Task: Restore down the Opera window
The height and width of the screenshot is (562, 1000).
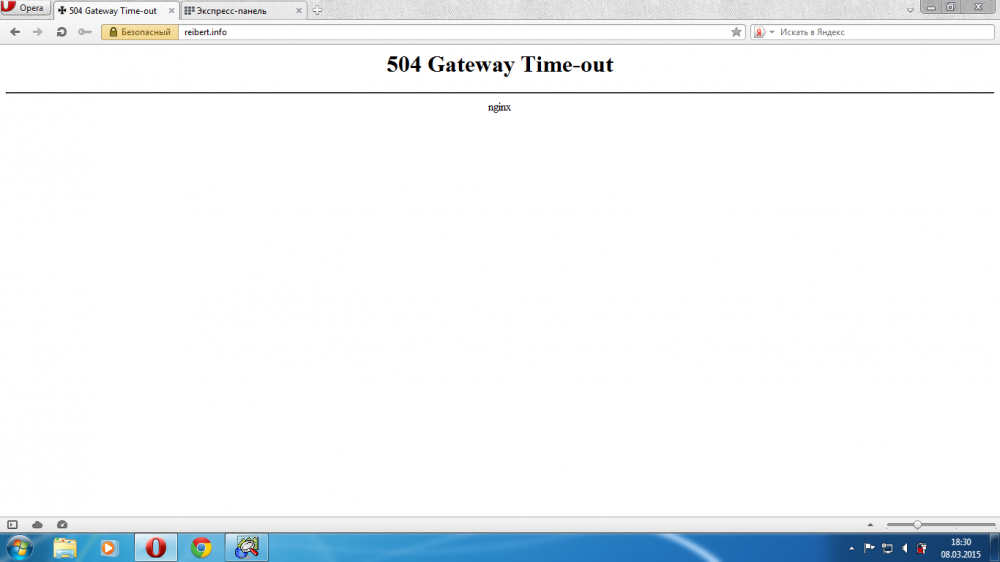Action: pyautogui.click(x=951, y=7)
